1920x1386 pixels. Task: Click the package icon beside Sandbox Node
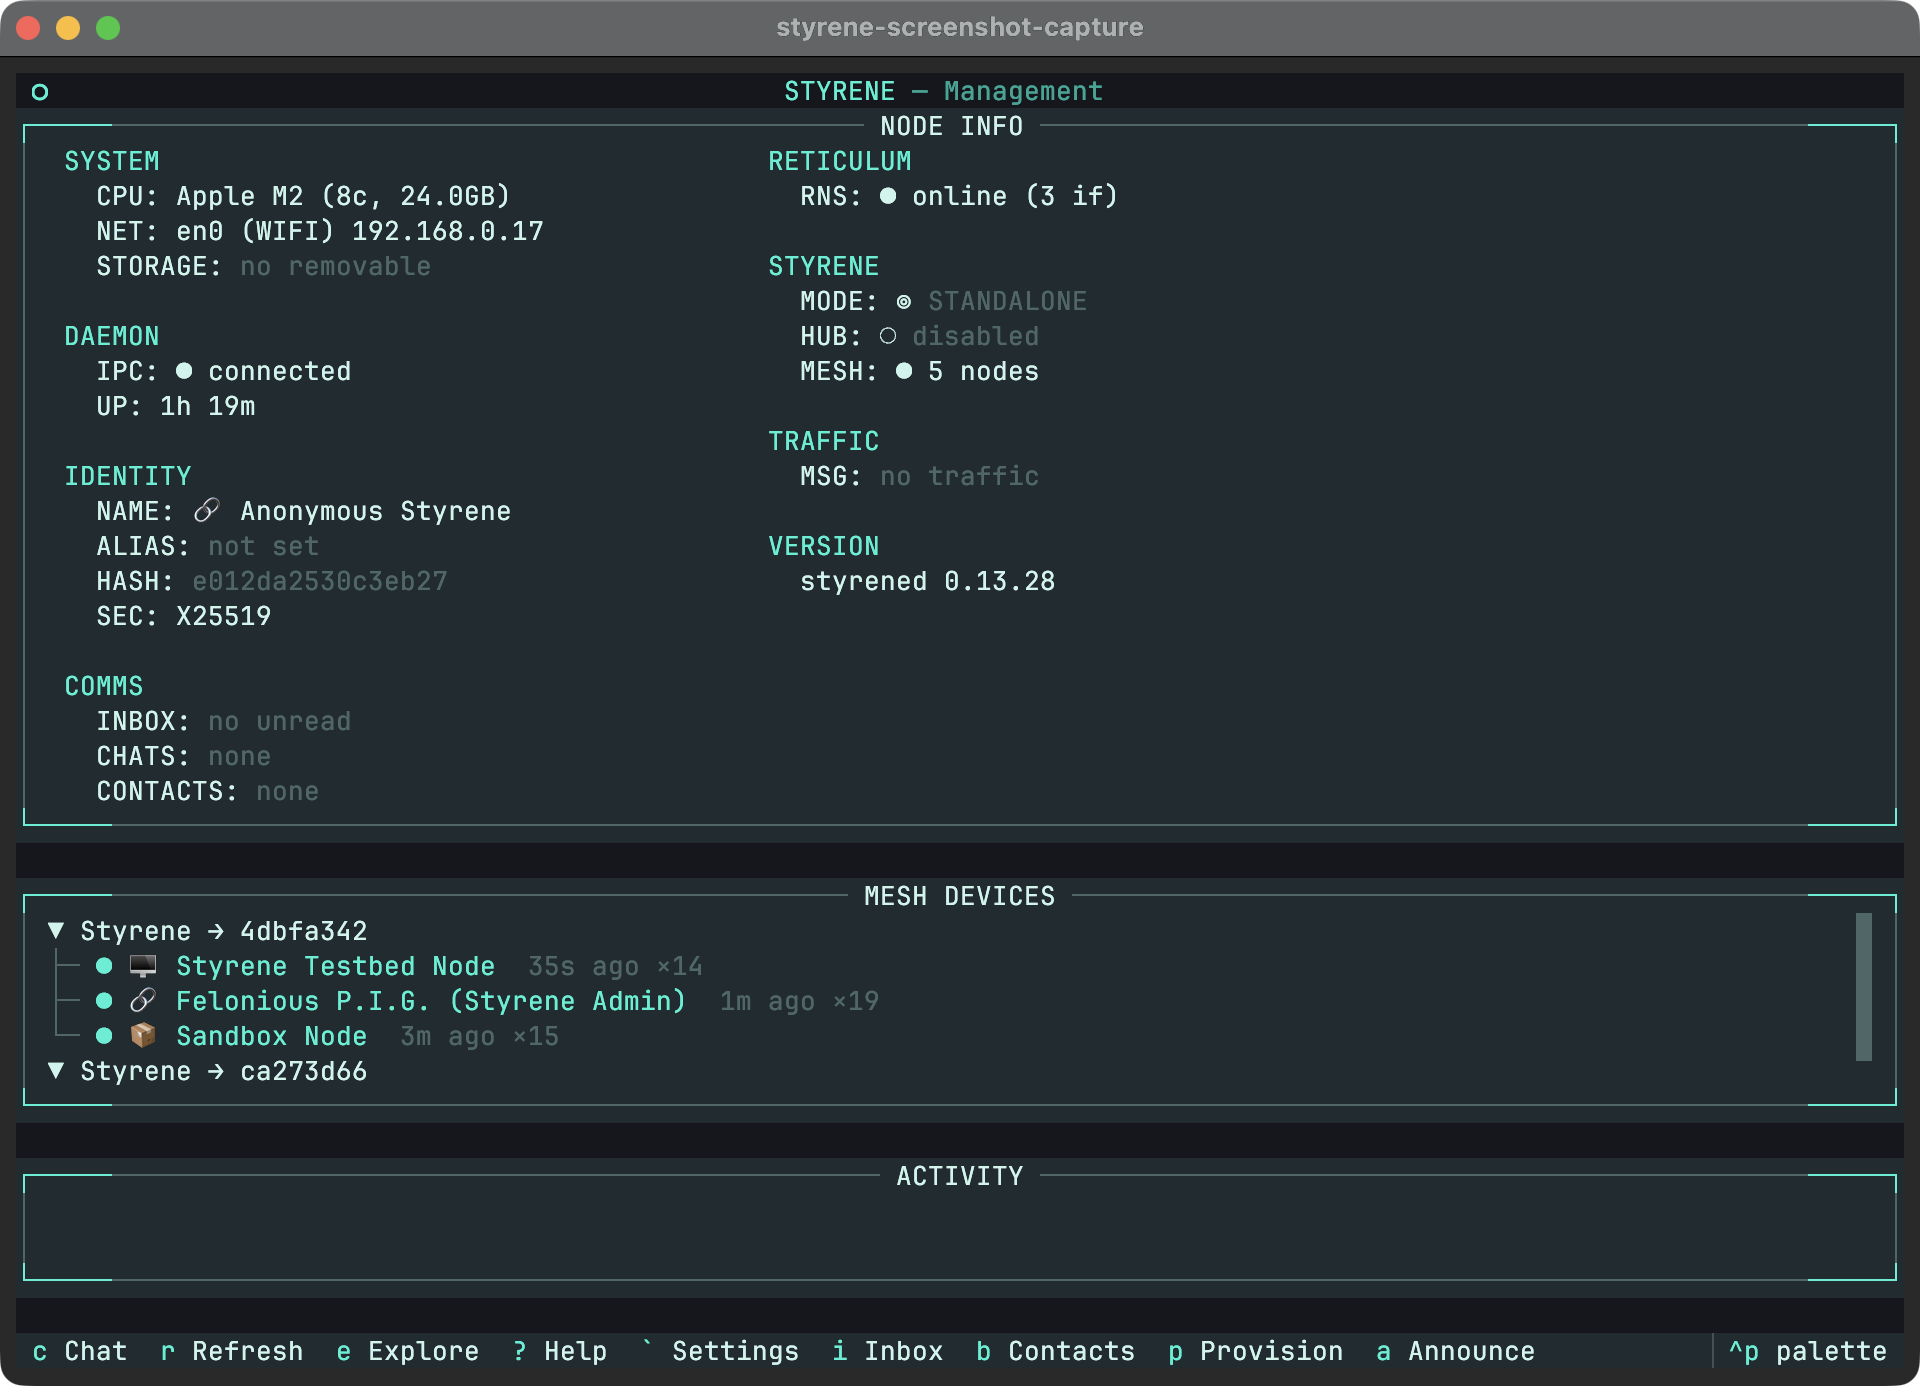pyautogui.click(x=143, y=1035)
